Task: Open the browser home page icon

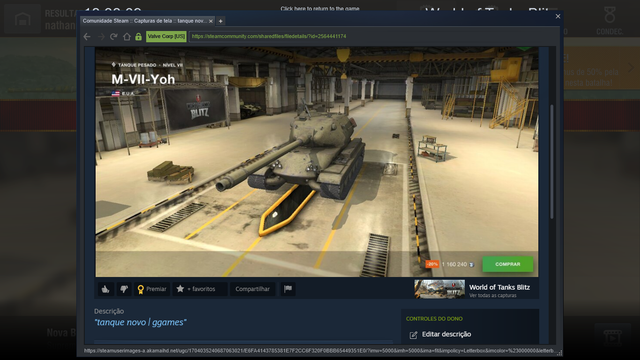Action: [x=127, y=37]
